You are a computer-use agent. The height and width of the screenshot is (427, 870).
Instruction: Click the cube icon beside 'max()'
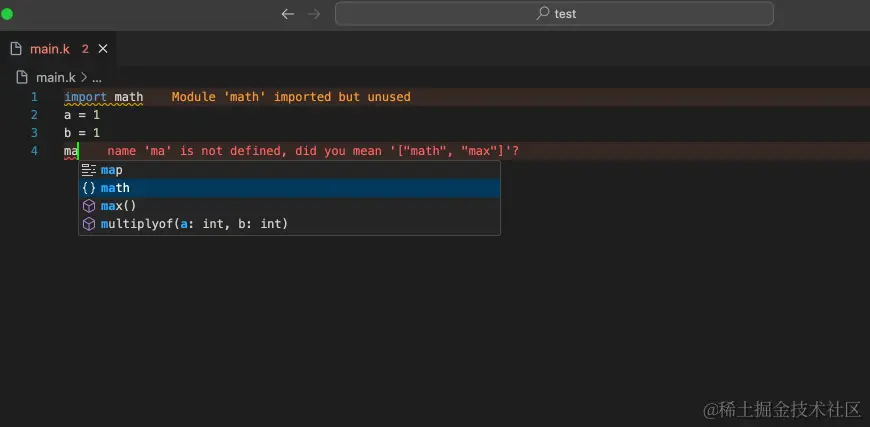click(x=89, y=206)
